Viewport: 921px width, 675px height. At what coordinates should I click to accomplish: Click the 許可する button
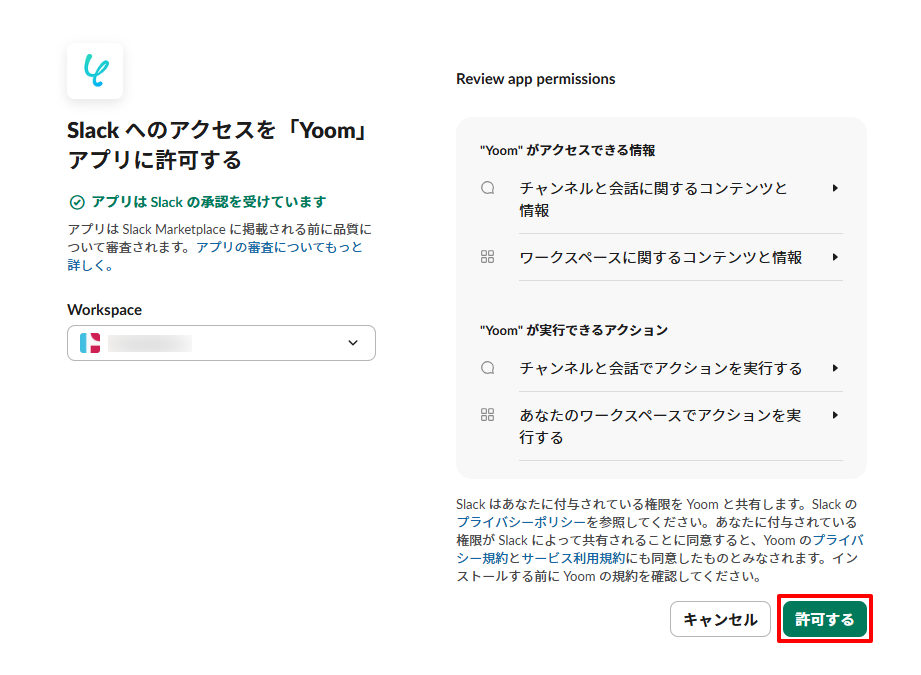point(825,619)
